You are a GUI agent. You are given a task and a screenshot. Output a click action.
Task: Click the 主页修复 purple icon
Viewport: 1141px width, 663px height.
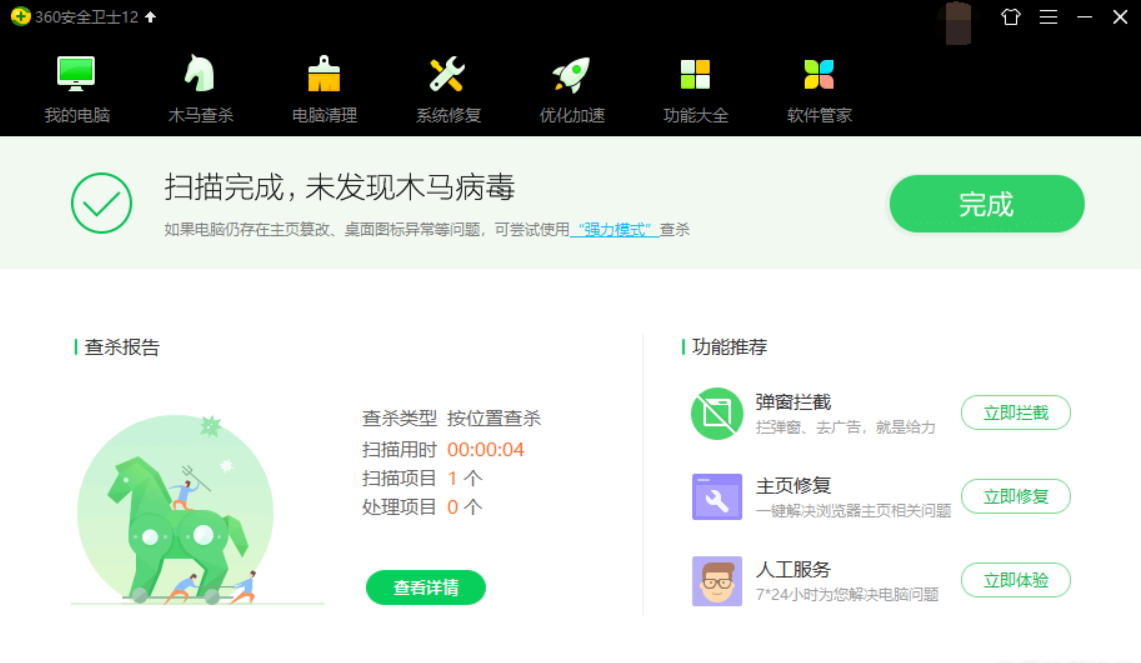coord(716,497)
